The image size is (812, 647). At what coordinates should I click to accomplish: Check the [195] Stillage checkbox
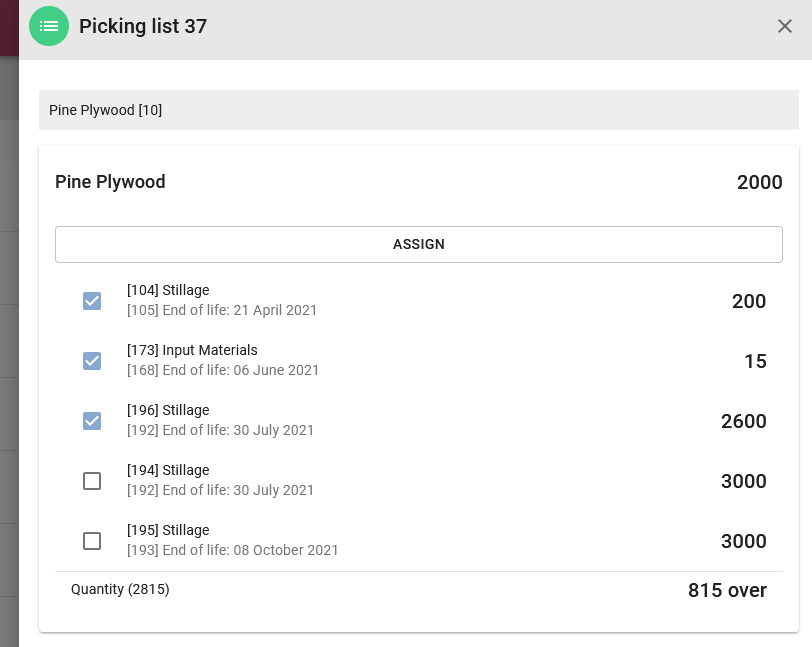click(92, 541)
